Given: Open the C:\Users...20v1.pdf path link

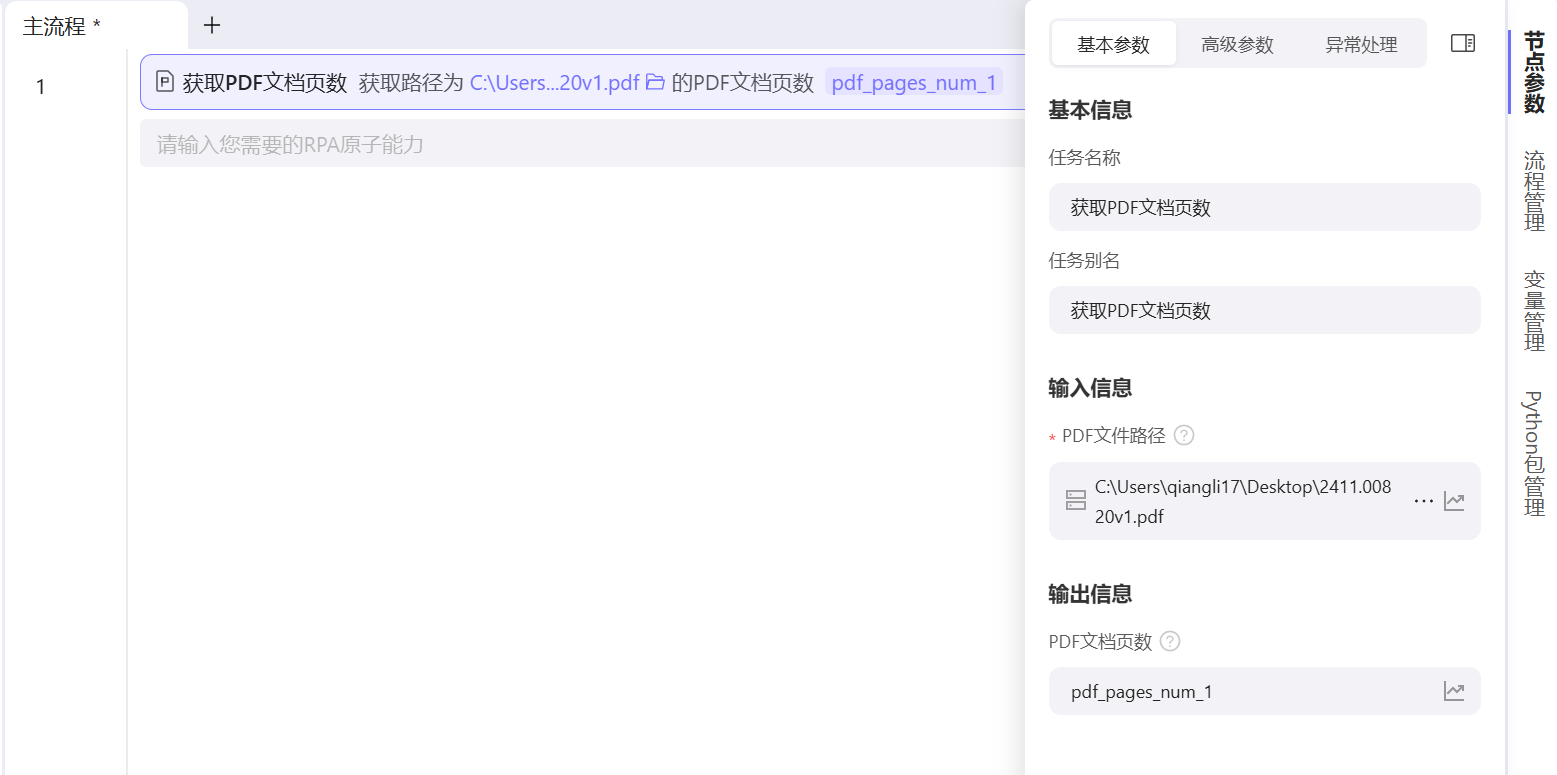Looking at the screenshot, I should point(553,83).
